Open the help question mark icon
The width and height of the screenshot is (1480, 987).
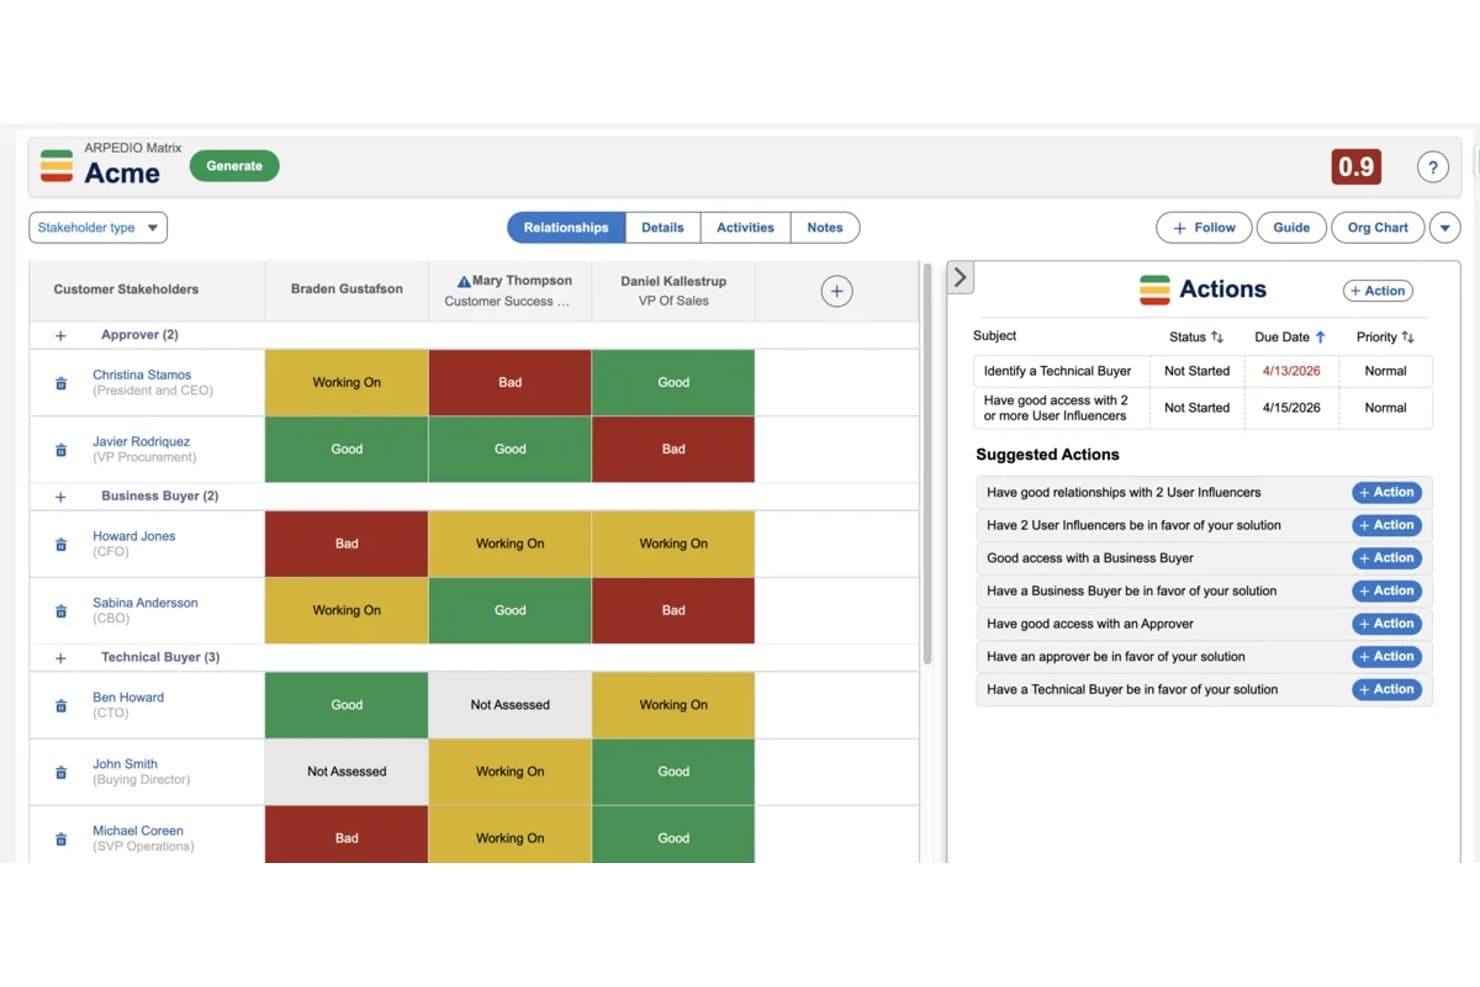pyautogui.click(x=1433, y=167)
